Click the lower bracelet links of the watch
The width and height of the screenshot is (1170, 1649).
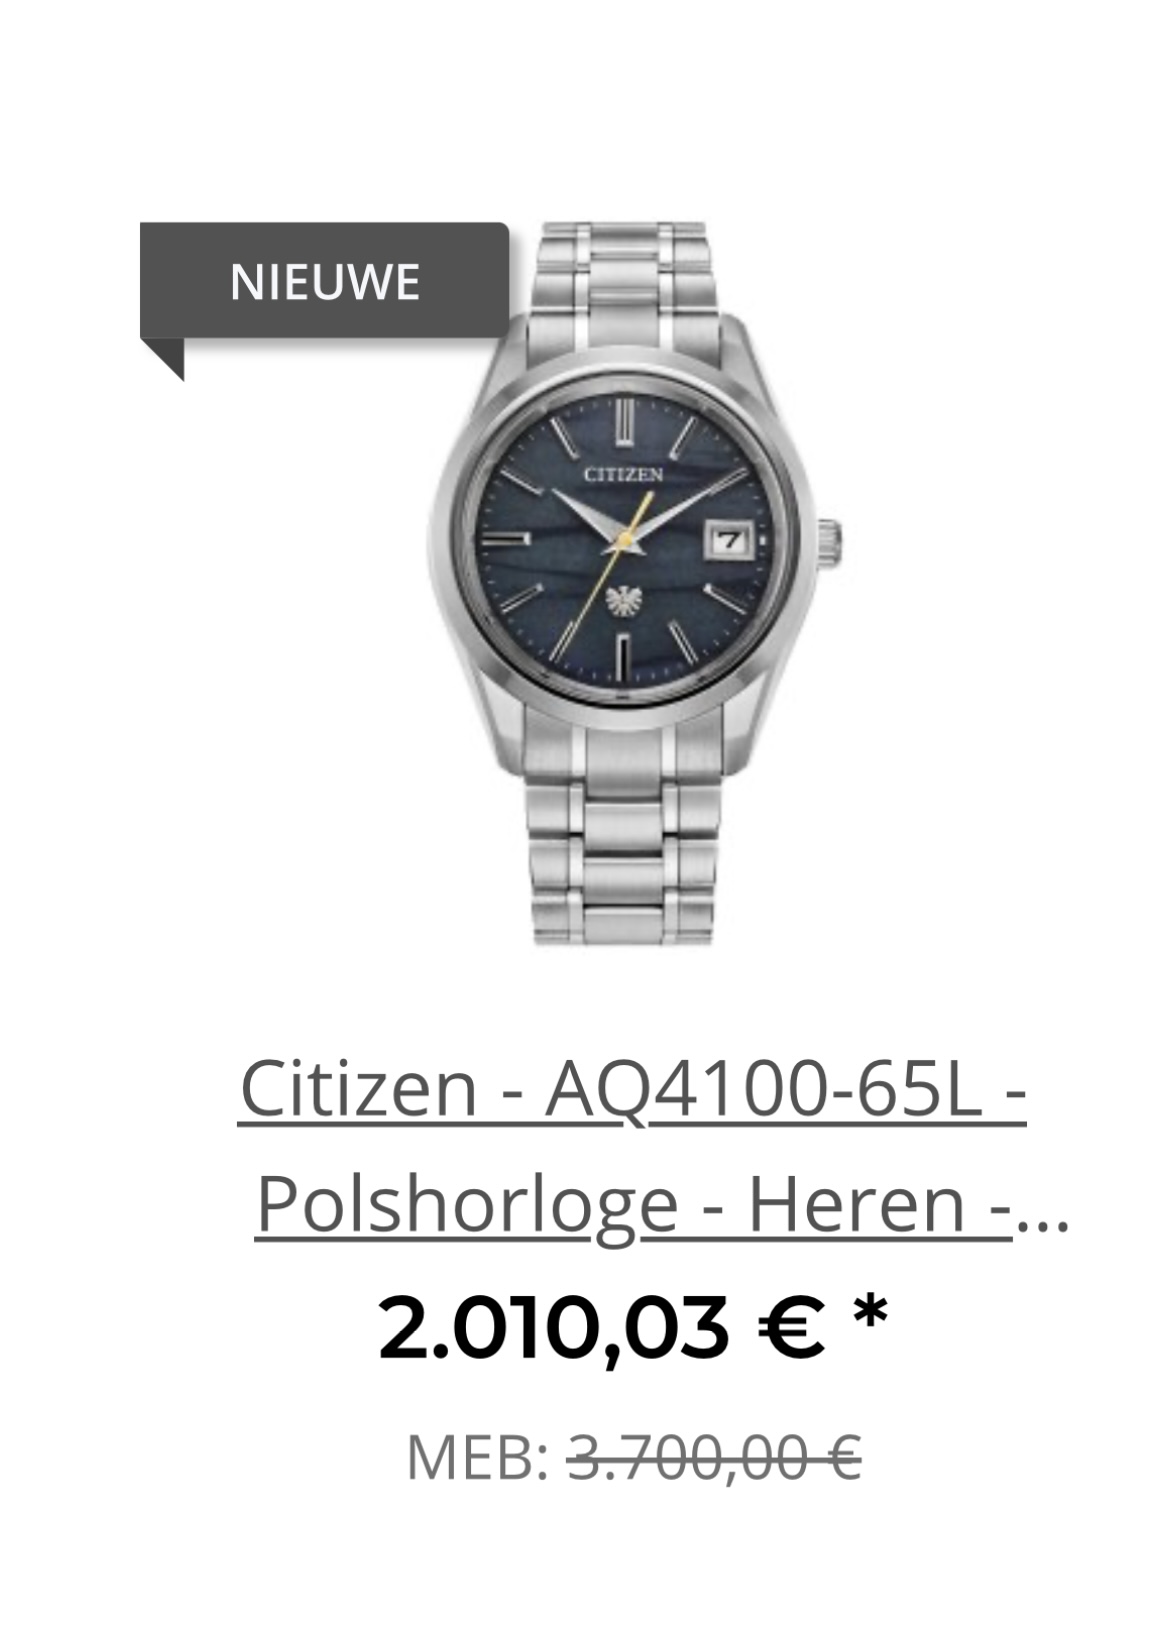point(624,838)
